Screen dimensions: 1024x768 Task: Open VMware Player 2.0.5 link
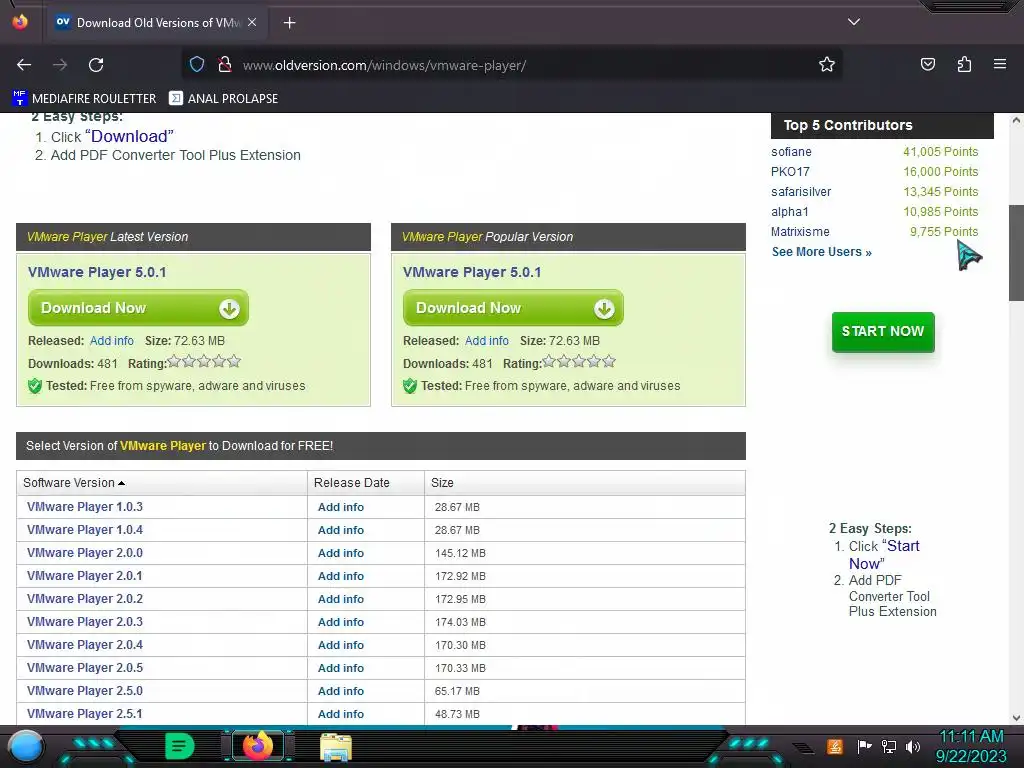85,667
